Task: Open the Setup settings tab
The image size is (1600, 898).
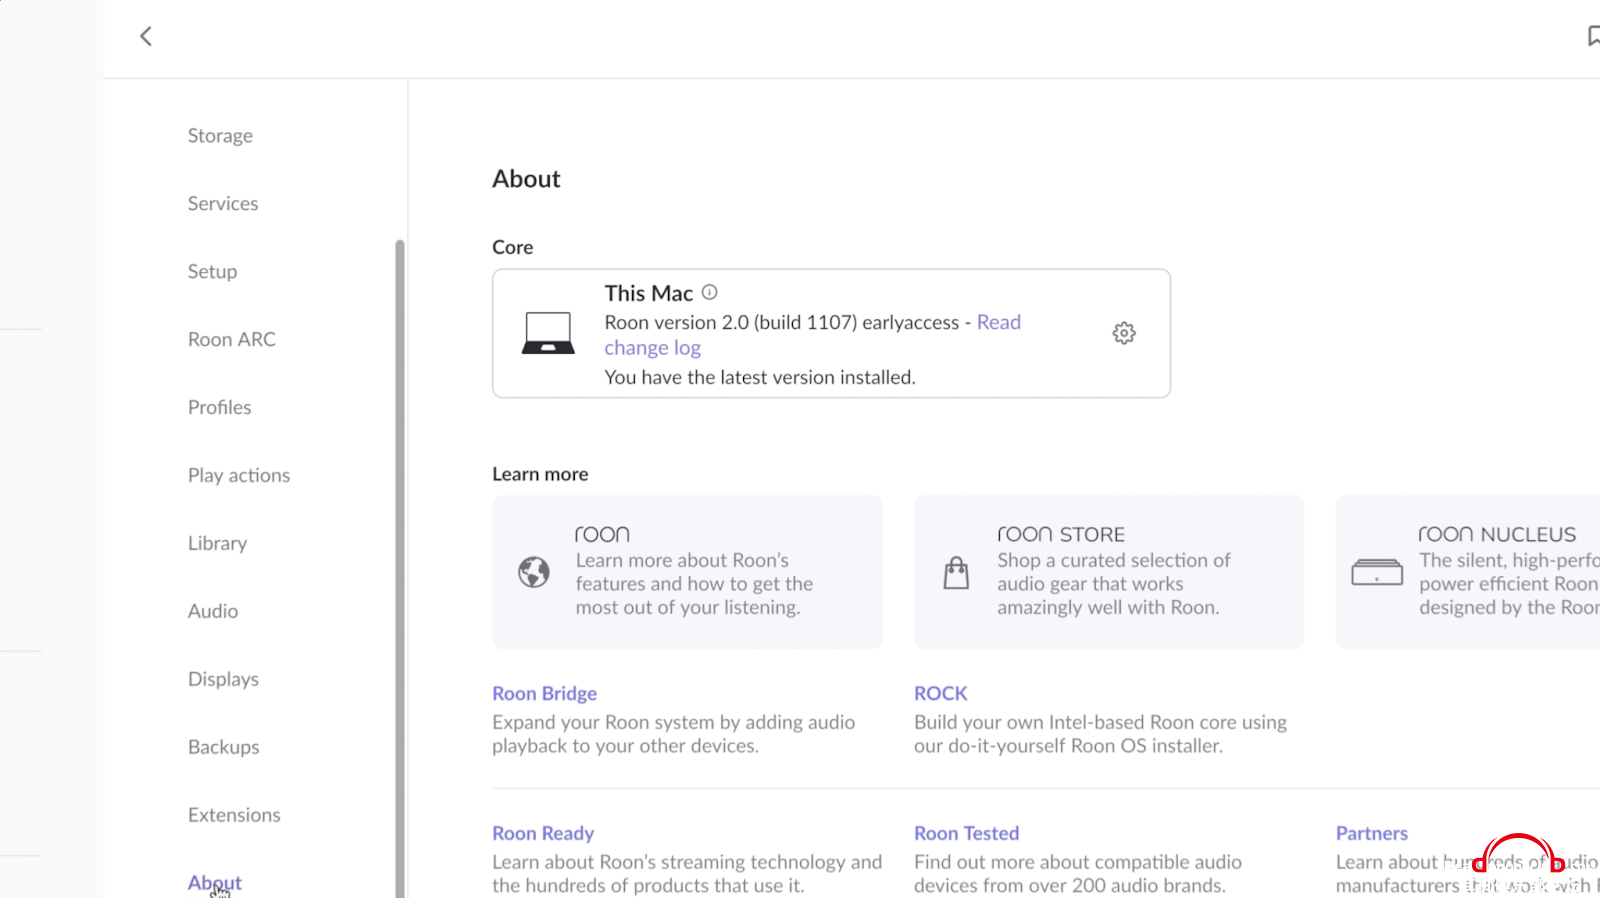Action: click(212, 272)
